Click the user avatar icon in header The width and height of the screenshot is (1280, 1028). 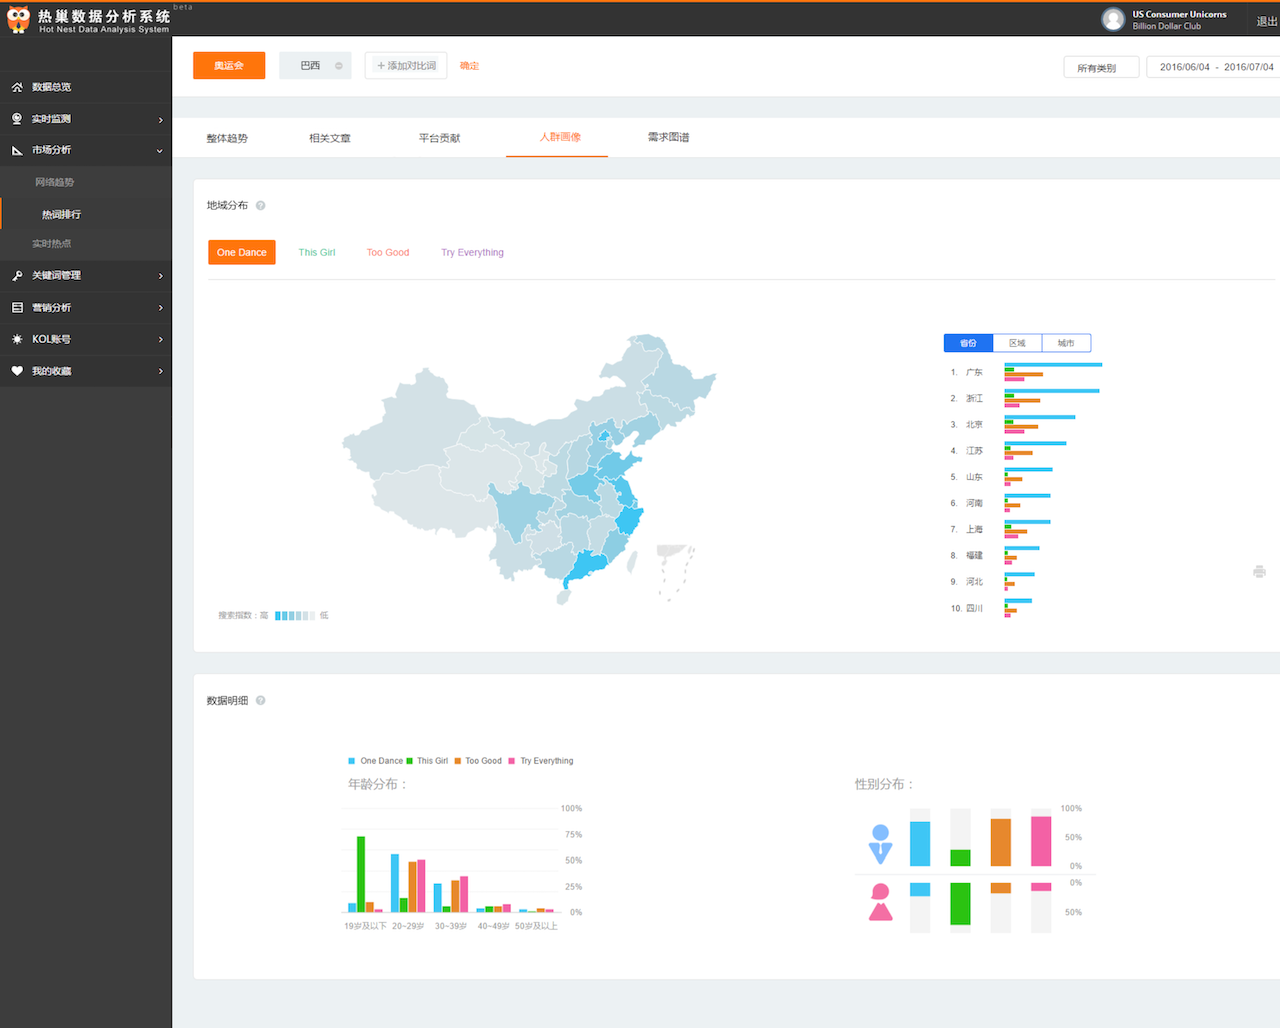pos(1112,20)
